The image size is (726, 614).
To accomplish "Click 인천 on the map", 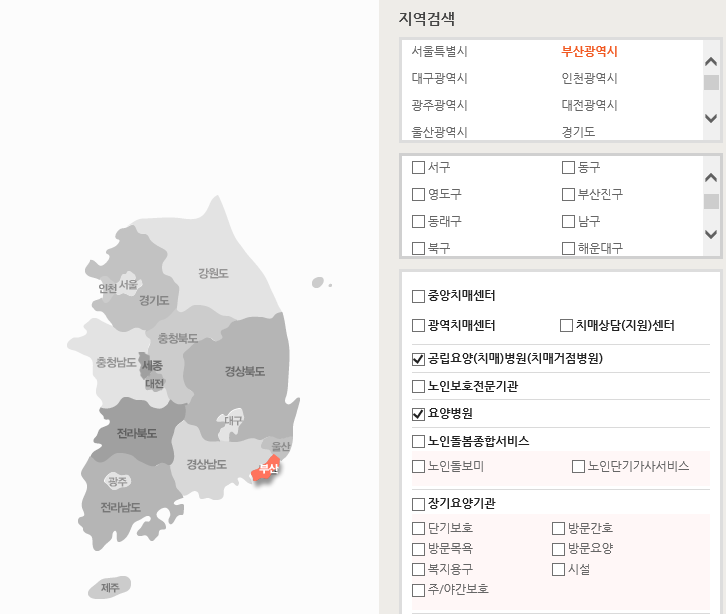I will click(107, 288).
